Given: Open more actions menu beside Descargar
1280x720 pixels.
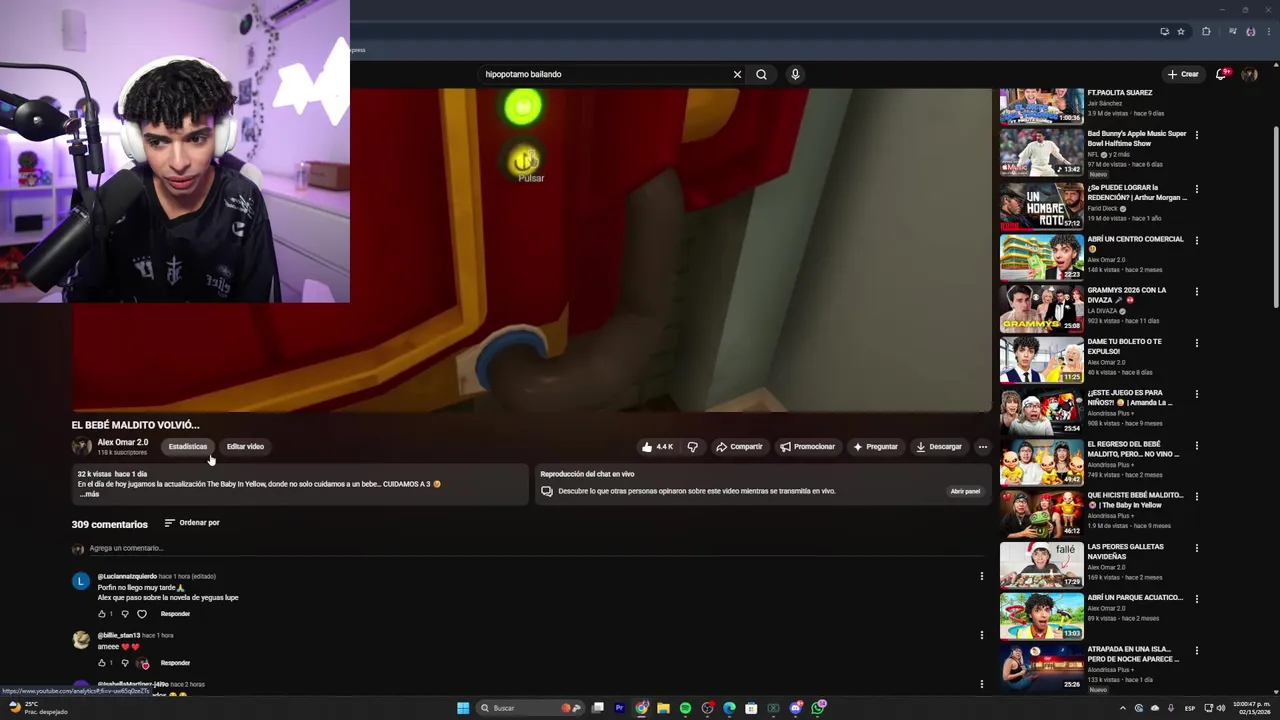Looking at the screenshot, I should 983,447.
